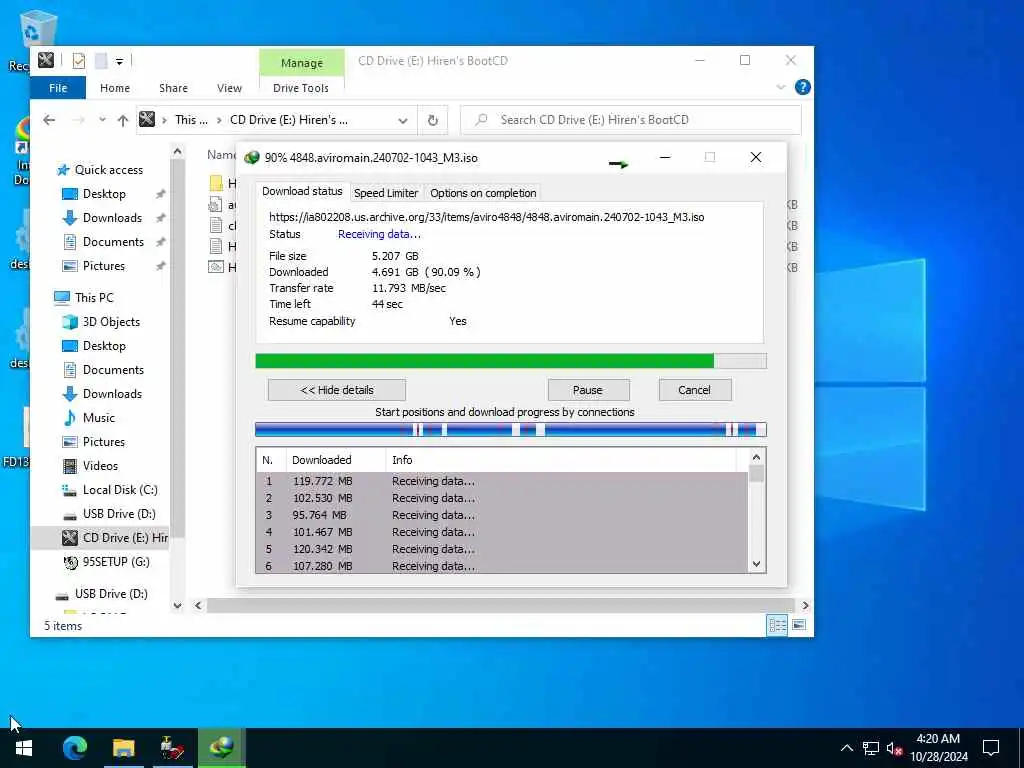This screenshot has width=1024, height=768.
Task: Select USB Drive (D:) under This PC
Action: [x=119, y=514]
